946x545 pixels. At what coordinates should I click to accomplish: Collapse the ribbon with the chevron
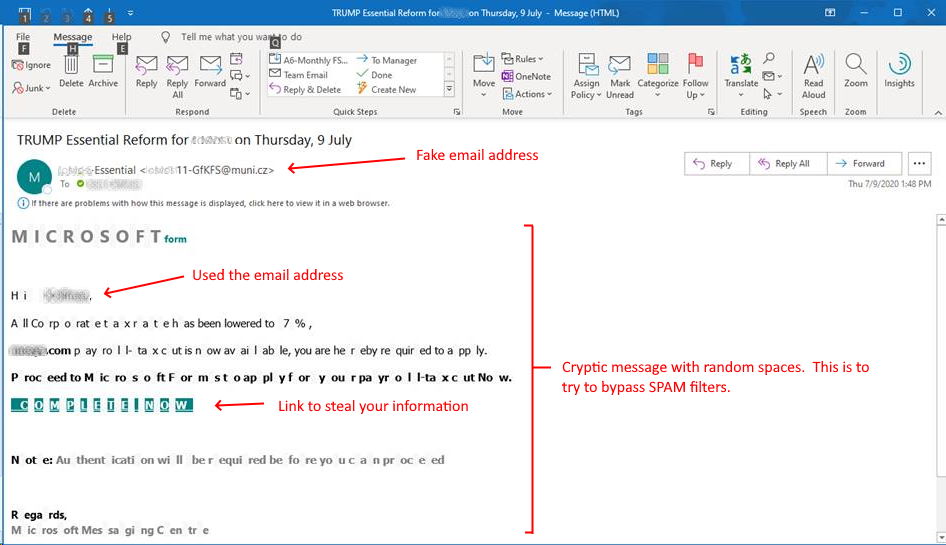[x=938, y=113]
